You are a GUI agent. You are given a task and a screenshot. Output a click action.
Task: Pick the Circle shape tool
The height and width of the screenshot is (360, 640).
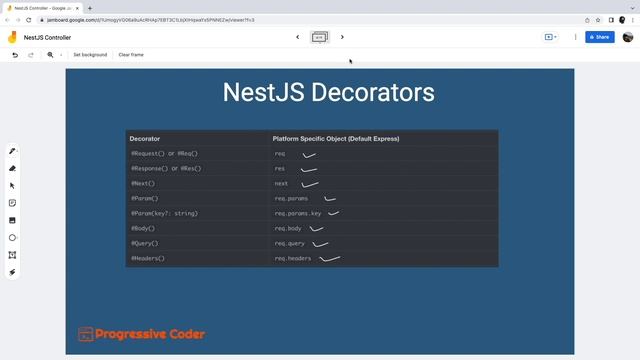pos(12,238)
